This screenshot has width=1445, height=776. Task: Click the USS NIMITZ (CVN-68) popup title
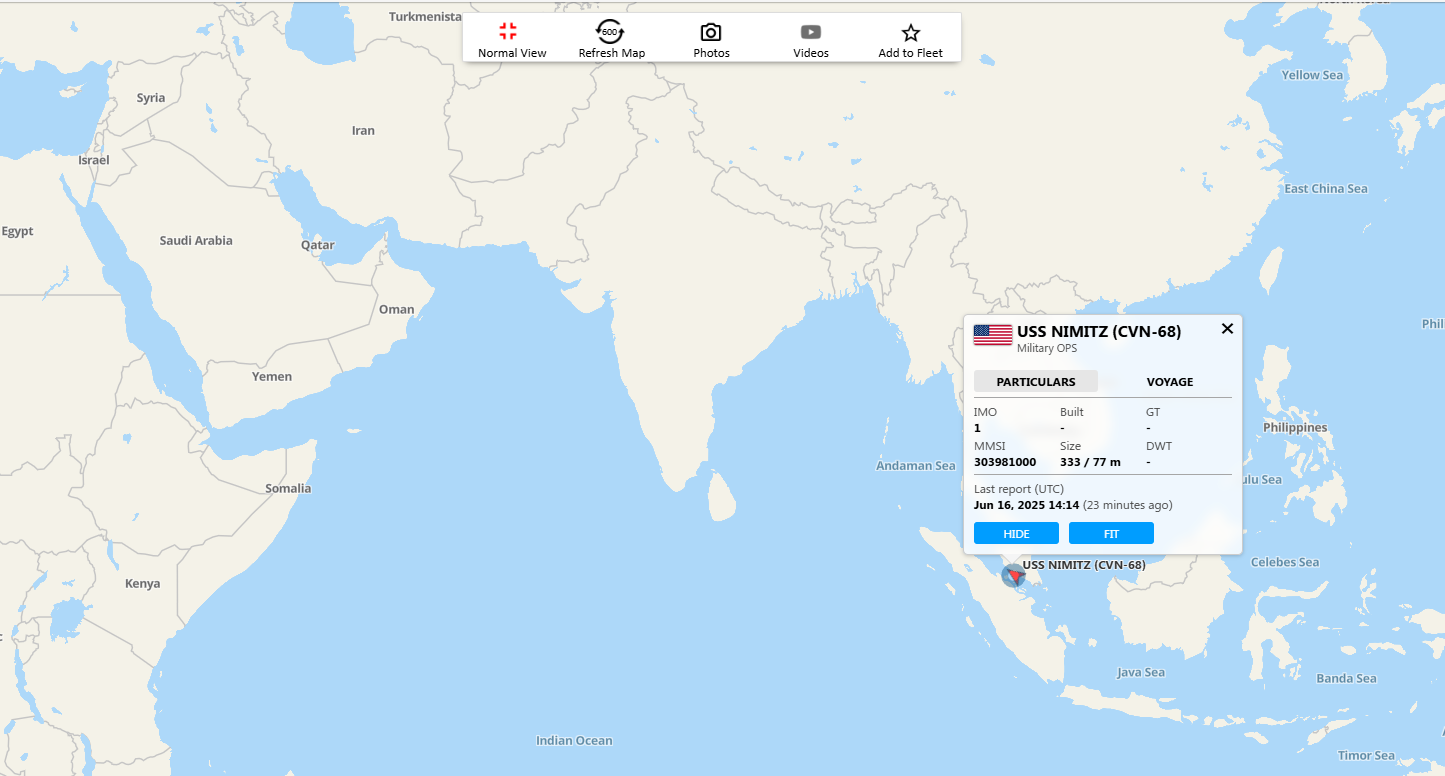(1099, 332)
